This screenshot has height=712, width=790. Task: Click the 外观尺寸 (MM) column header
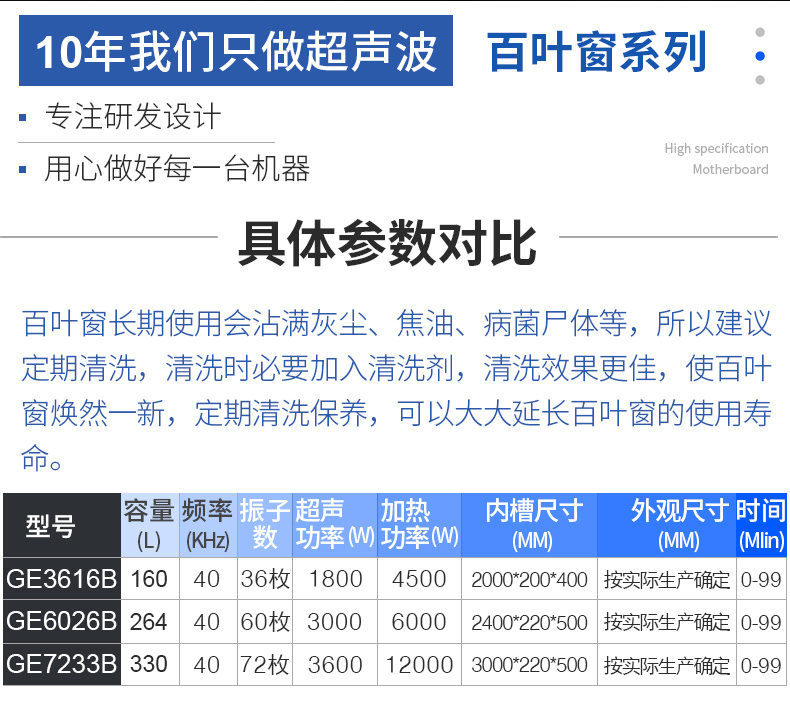tap(667, 525)
